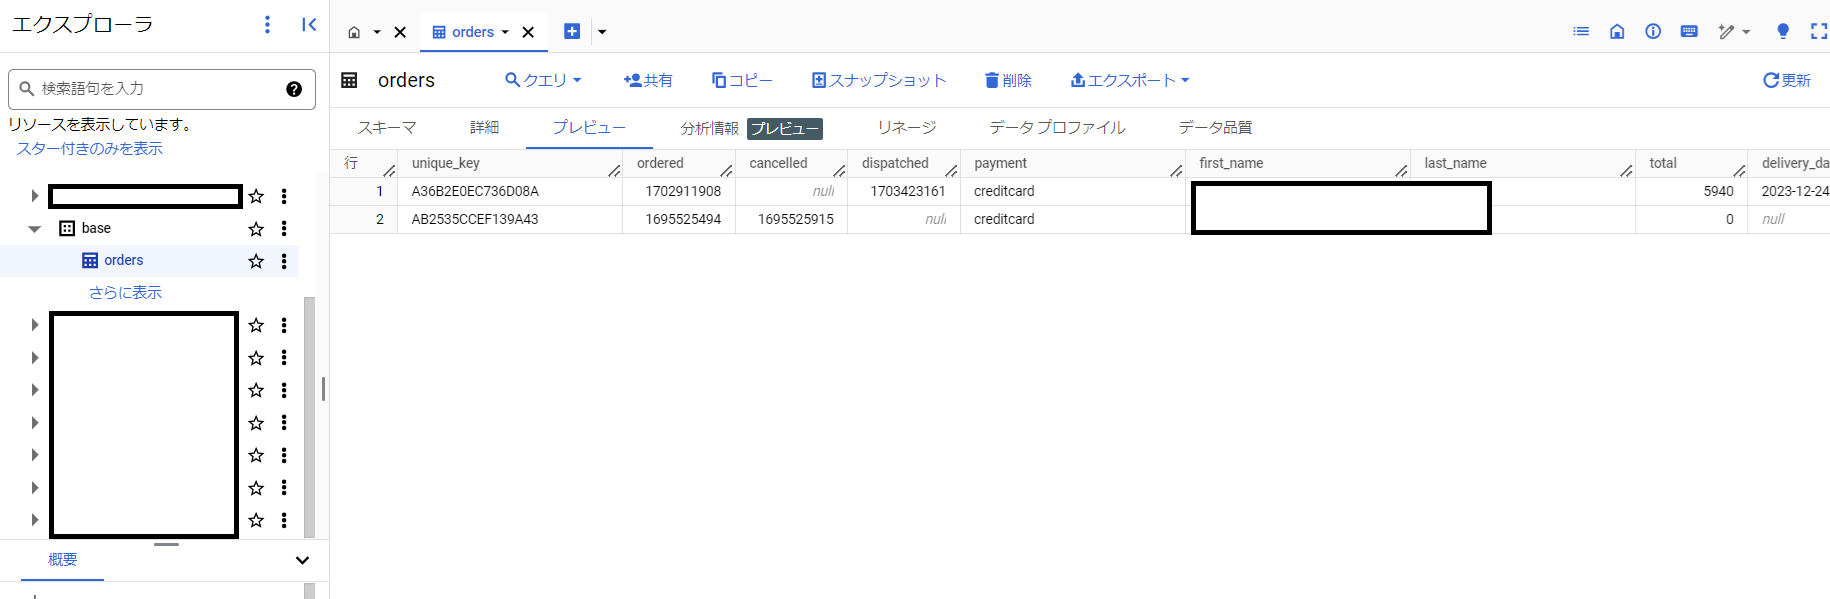
Task: Toggle full screen mode
Action: point(1819,31)
